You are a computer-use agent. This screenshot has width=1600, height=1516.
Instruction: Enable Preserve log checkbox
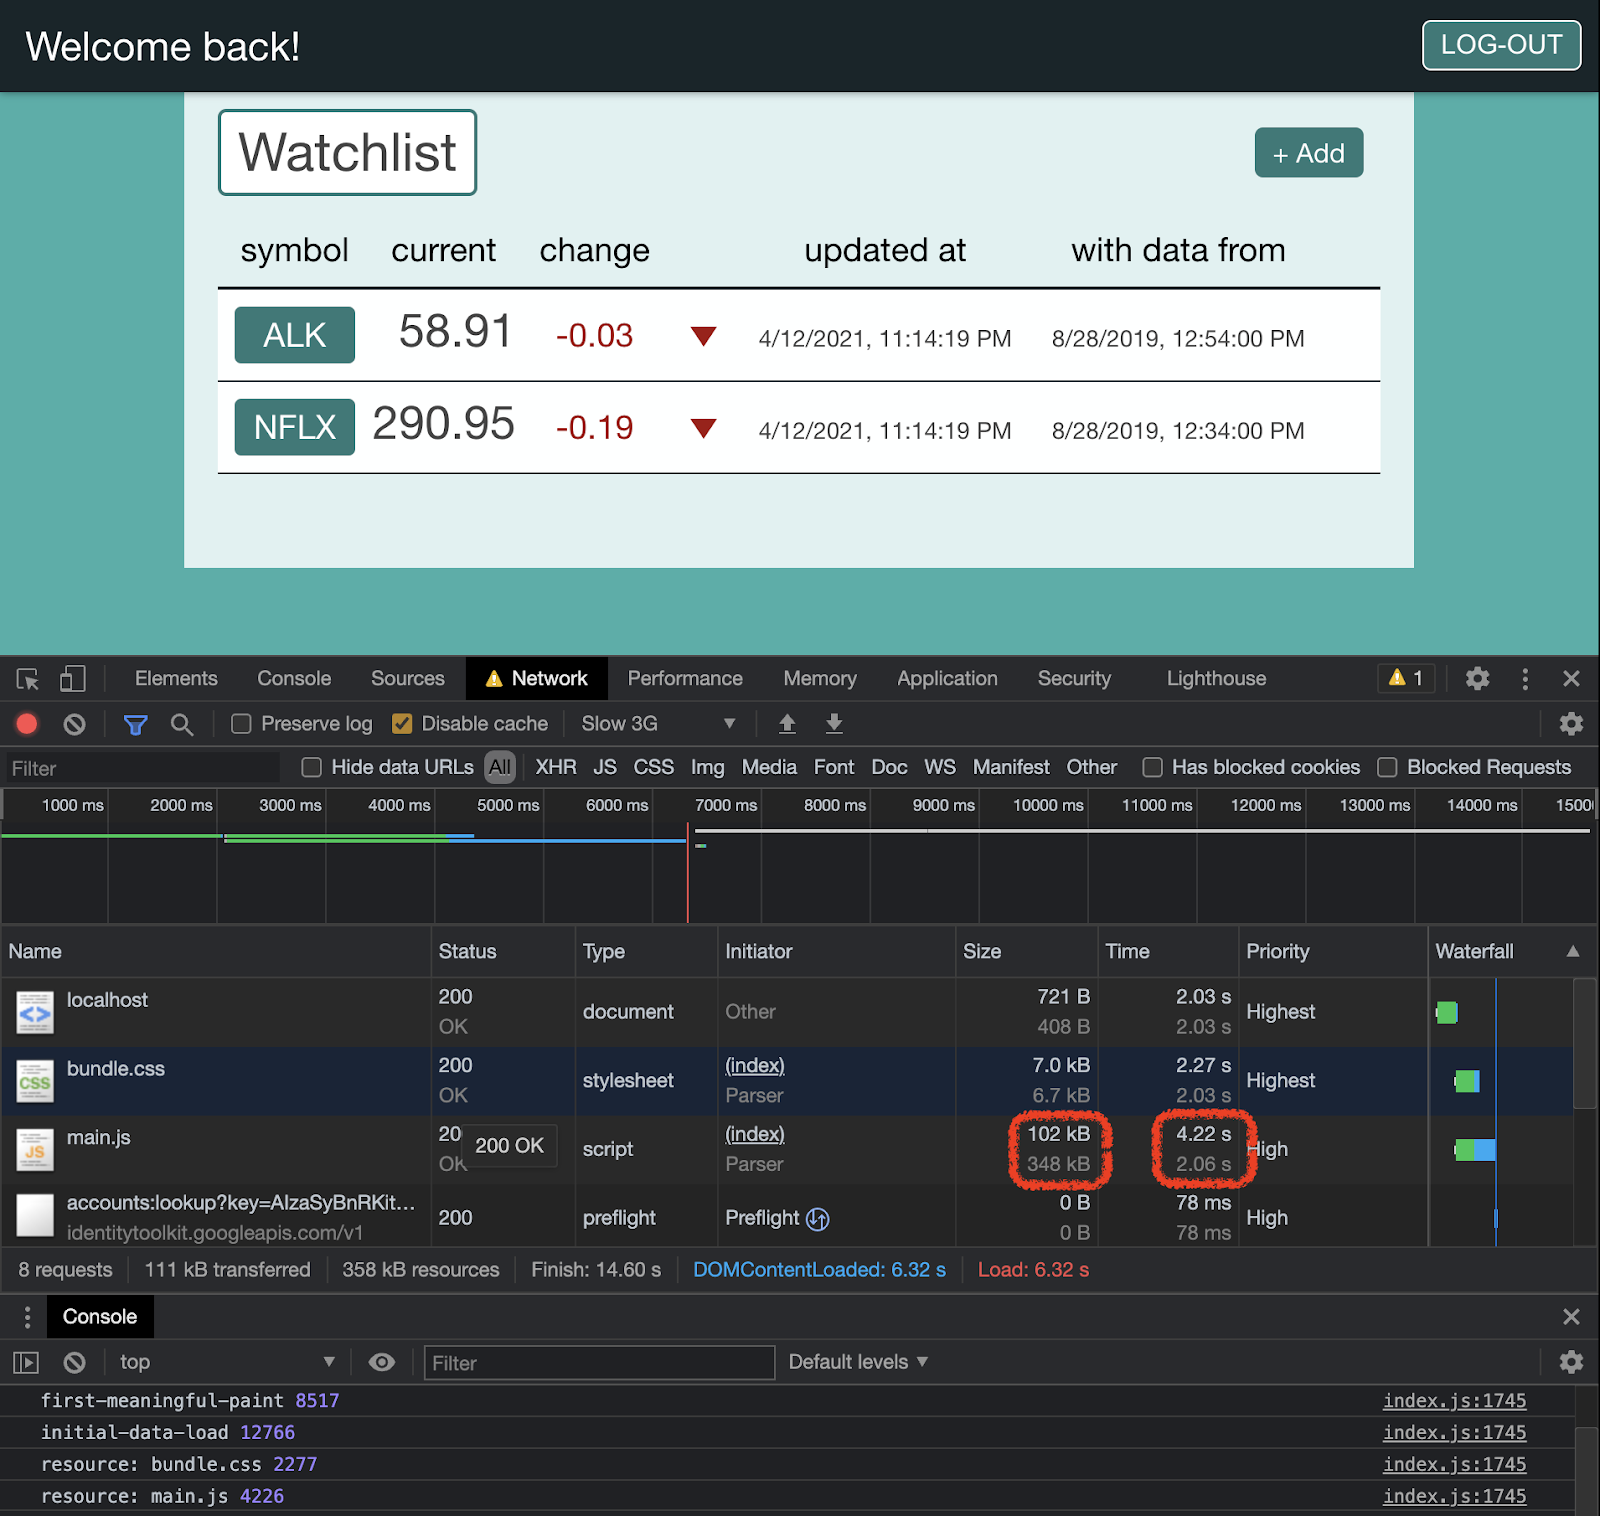click(x=241, y=724)
